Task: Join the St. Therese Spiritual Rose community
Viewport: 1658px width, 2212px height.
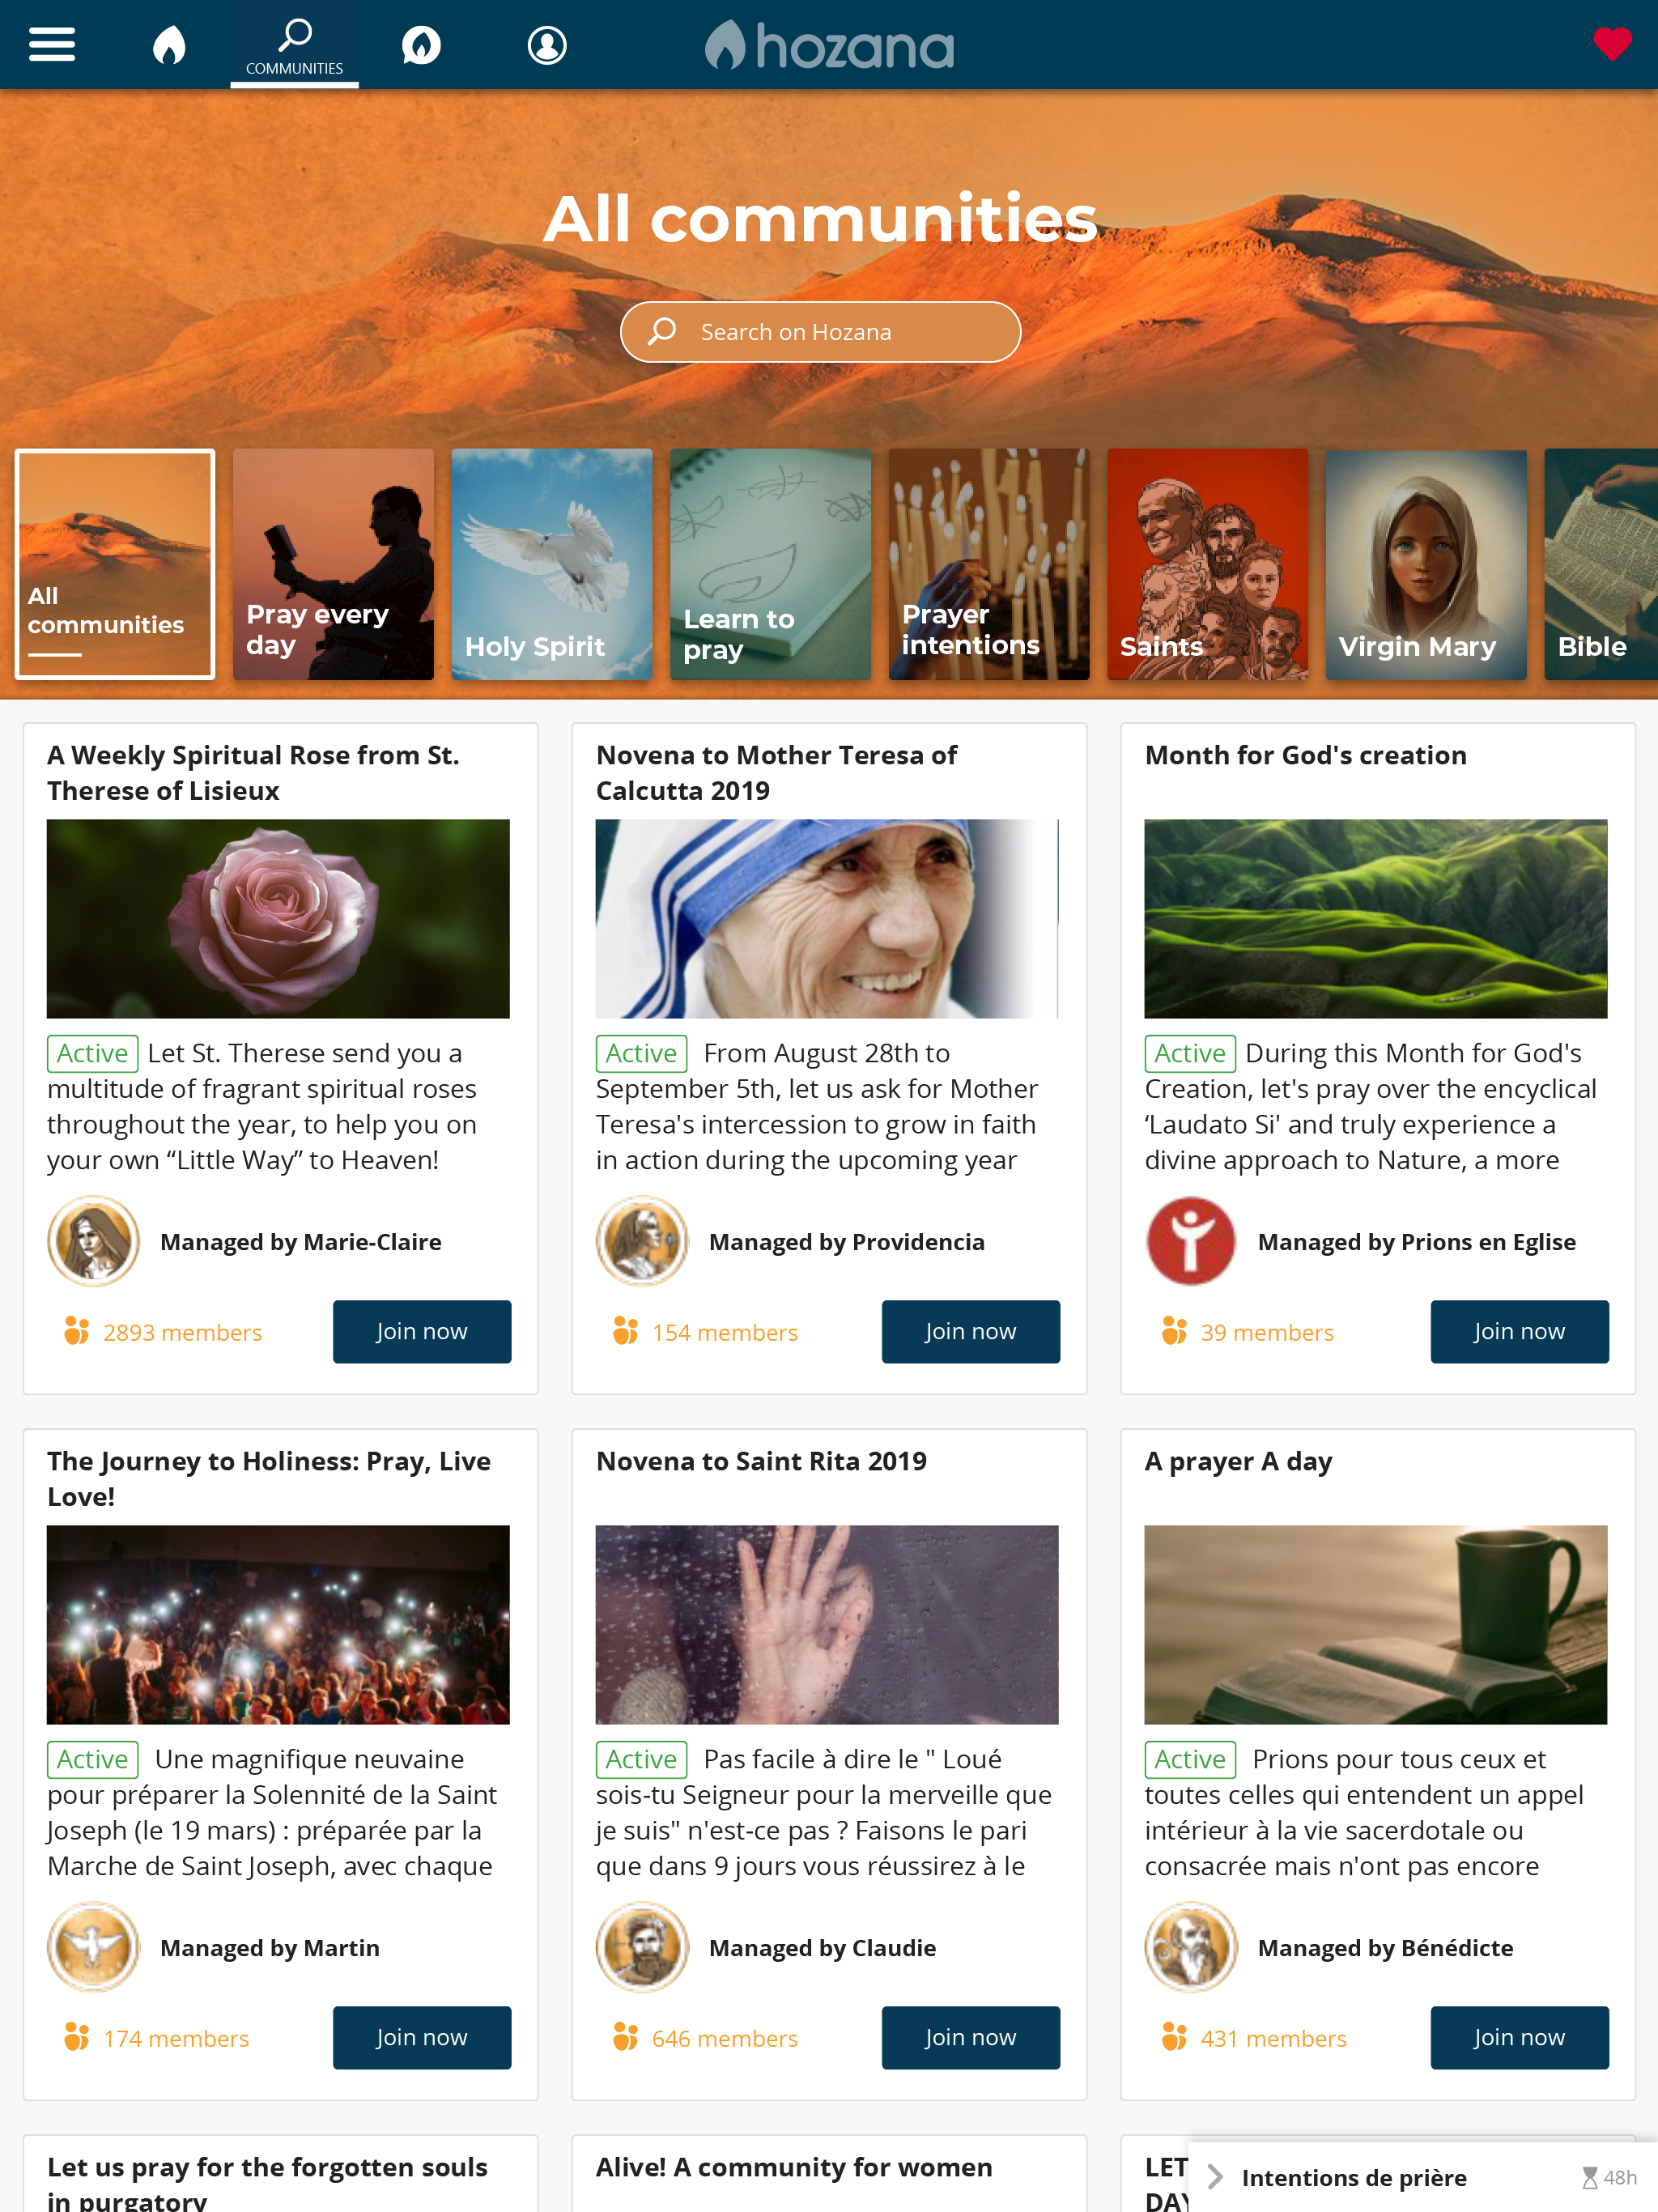Action: (x=422, y=1331)
